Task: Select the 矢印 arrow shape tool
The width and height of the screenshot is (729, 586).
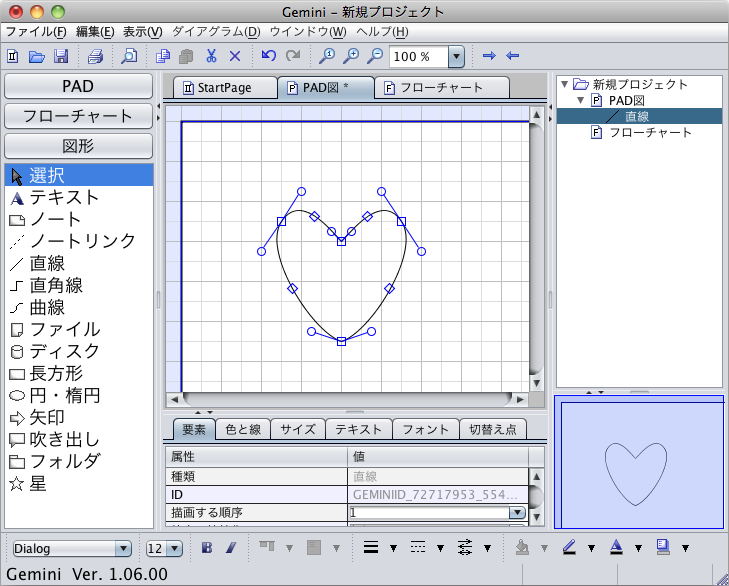Action: [79, 418]
